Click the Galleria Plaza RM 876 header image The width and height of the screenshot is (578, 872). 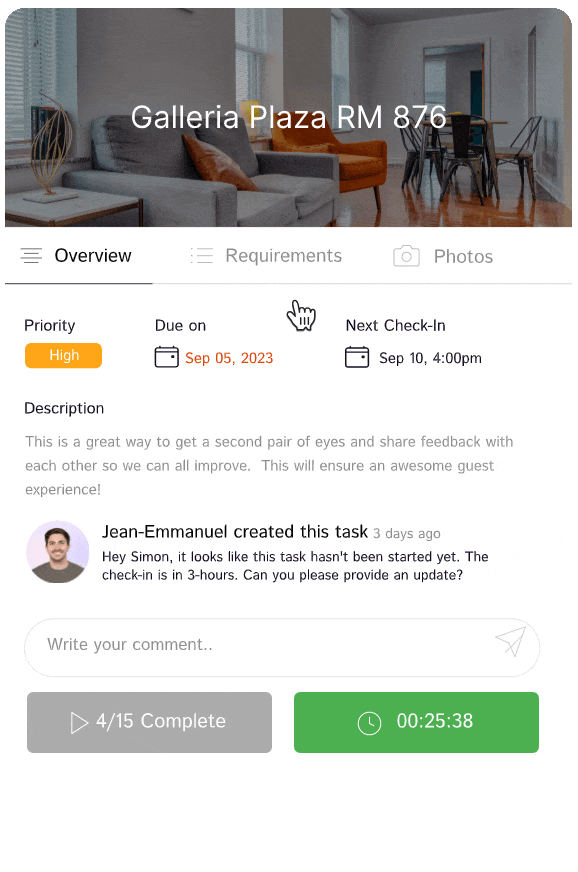[289, 117]
